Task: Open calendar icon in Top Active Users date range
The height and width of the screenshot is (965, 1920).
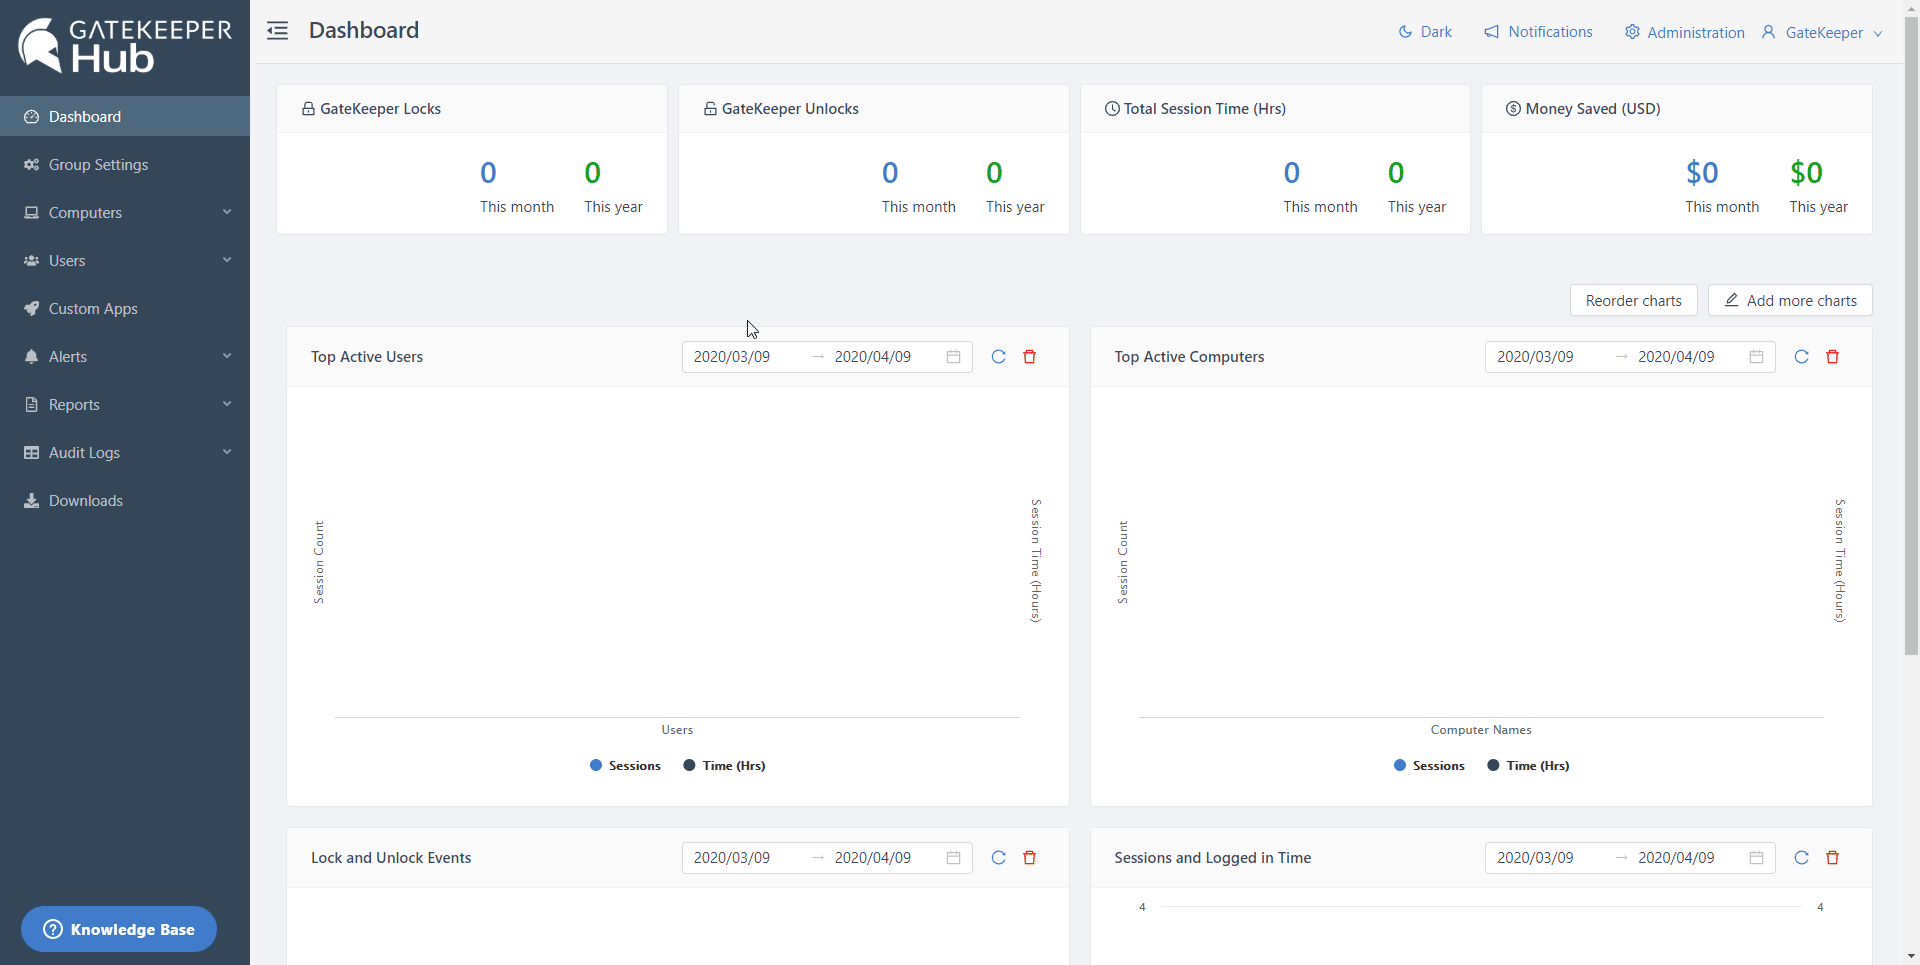Action: (953, 357)
